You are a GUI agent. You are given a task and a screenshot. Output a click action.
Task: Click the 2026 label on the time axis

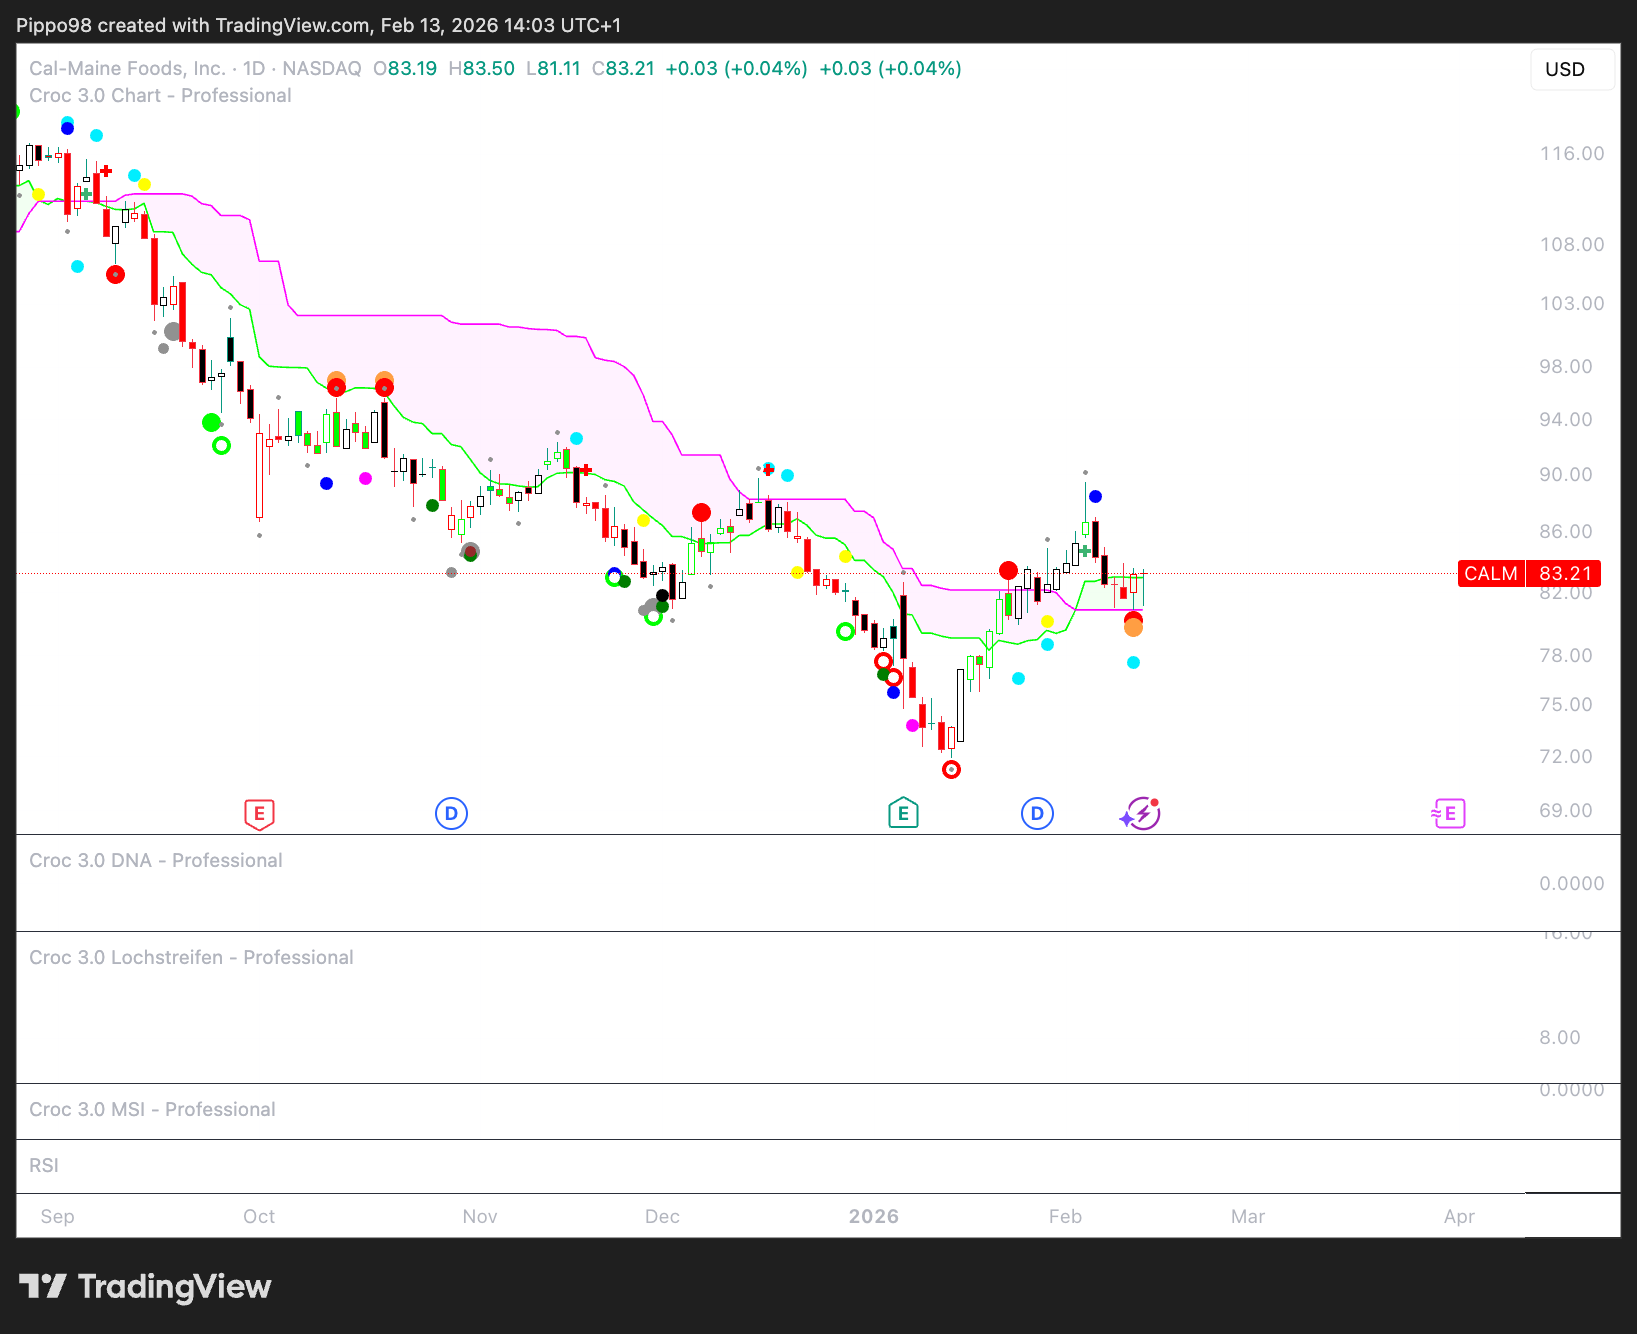(x=873, y=1216)
